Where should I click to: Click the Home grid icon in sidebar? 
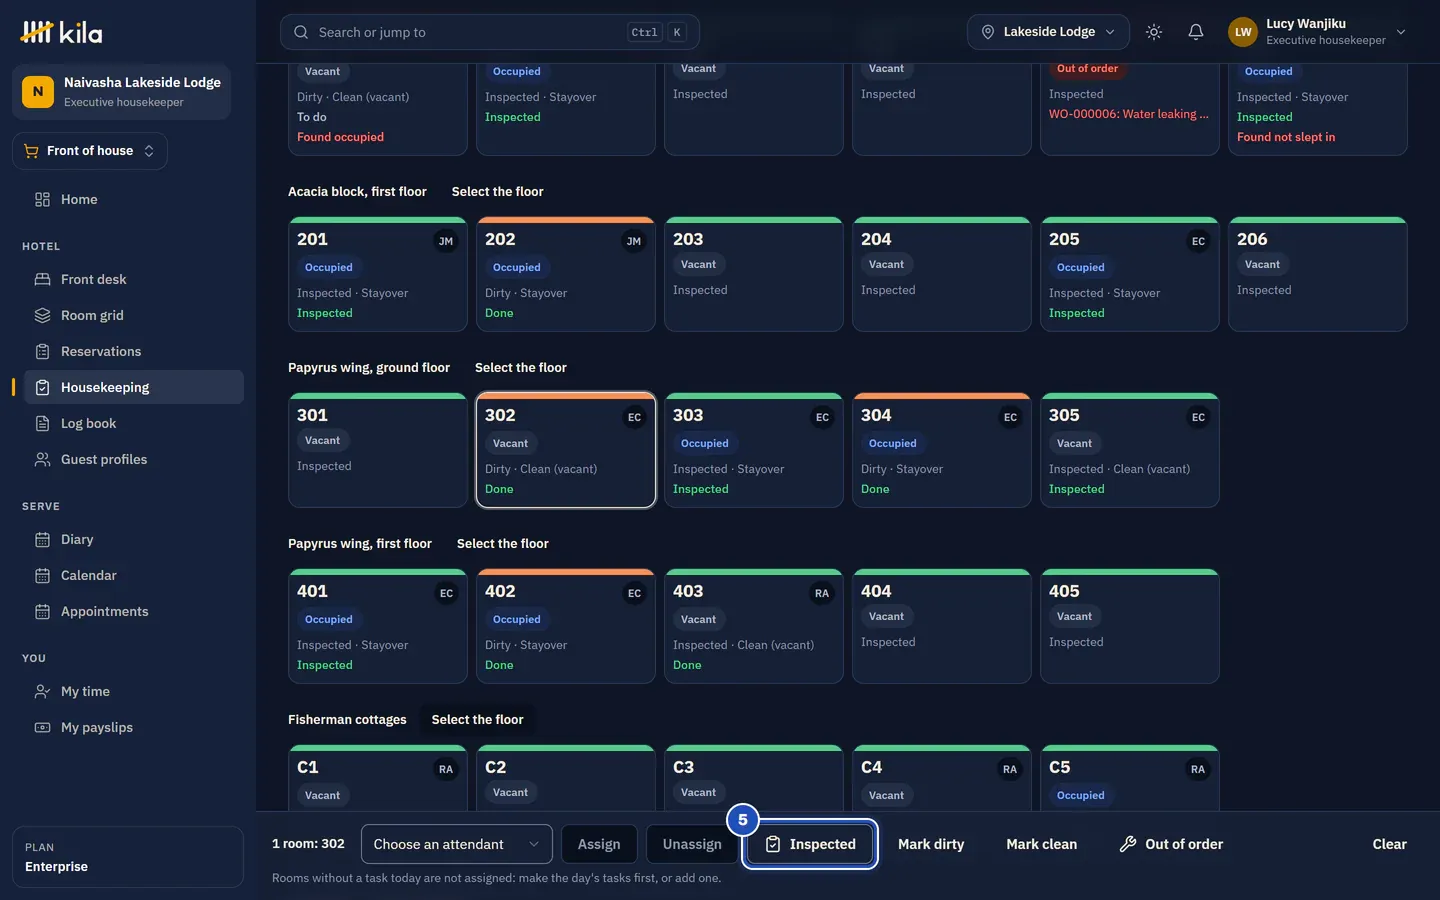click(x=42, y=199)
